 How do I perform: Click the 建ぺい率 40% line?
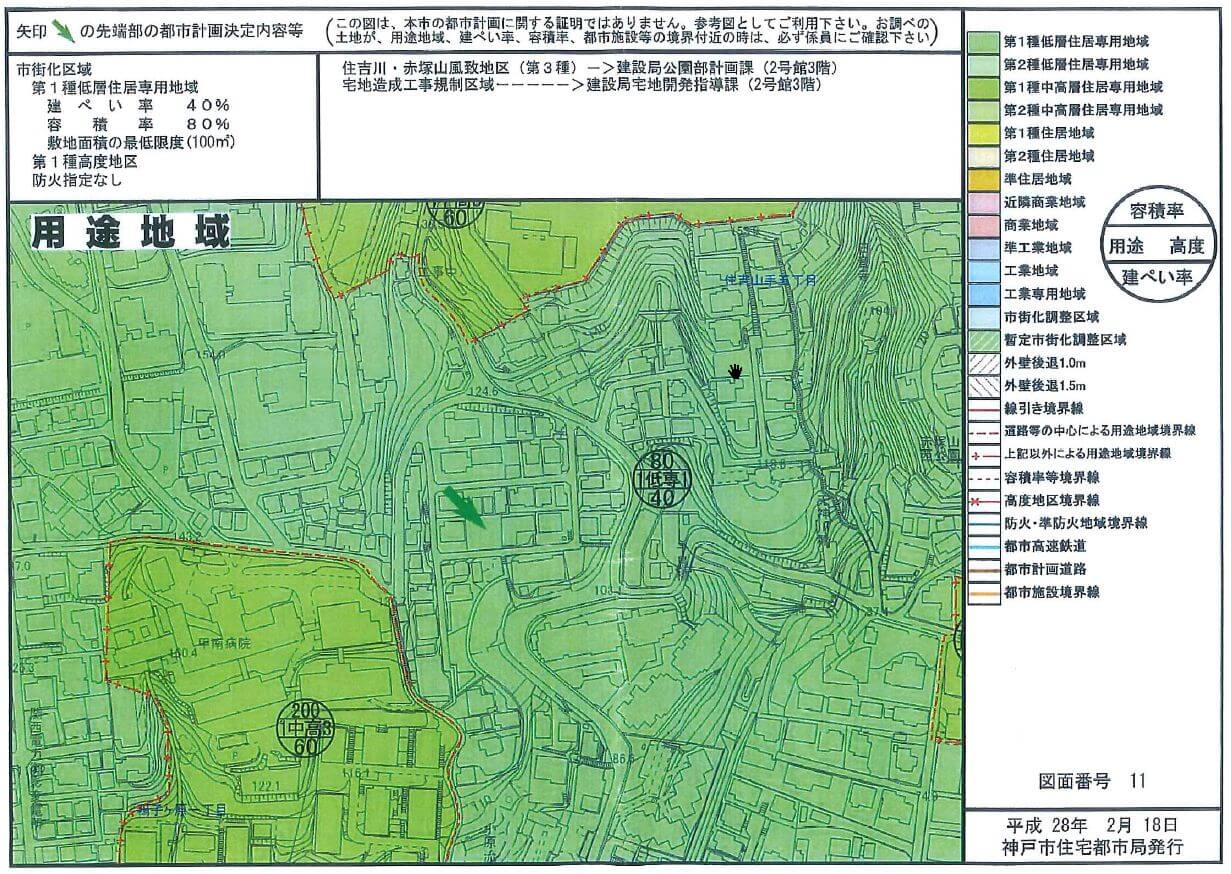click(138, 106)
